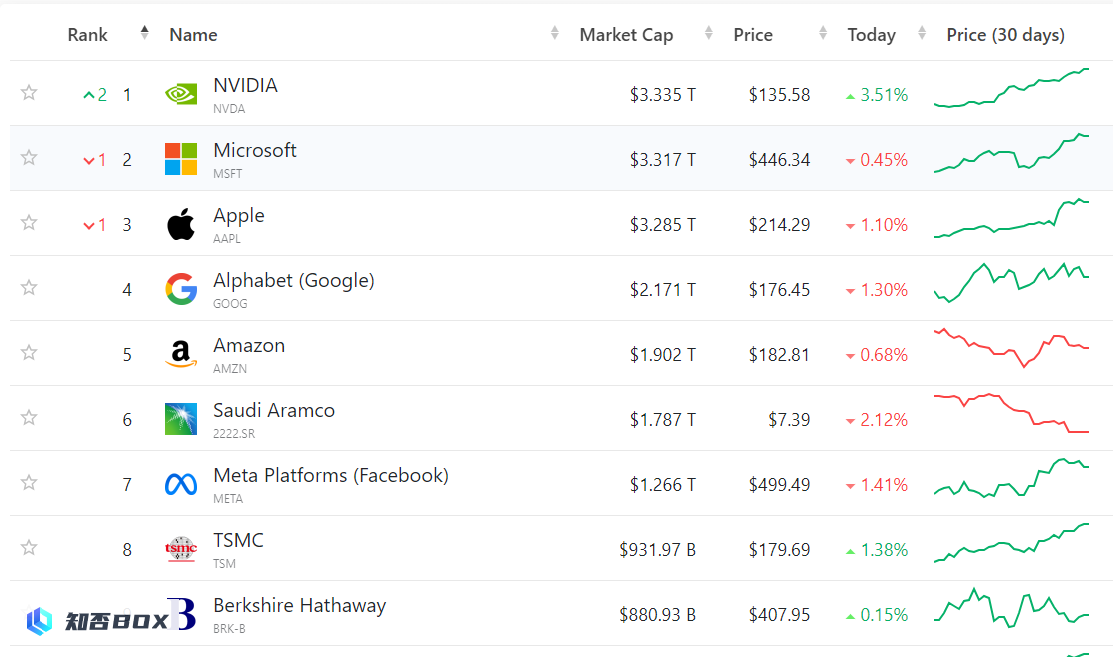The height and width of the screenshot is (657, 1113).
Task: Click the TSMC logo icon
Action: pyautogui.click(x=181, y=549)
